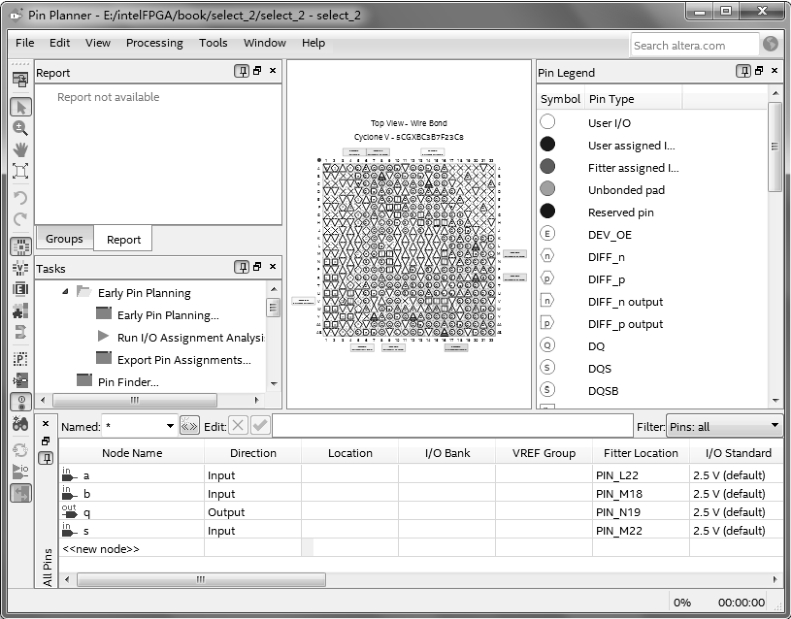Click the Node Name column header
Viewport: 791px width, 619px height.
(x=132, y=453)
